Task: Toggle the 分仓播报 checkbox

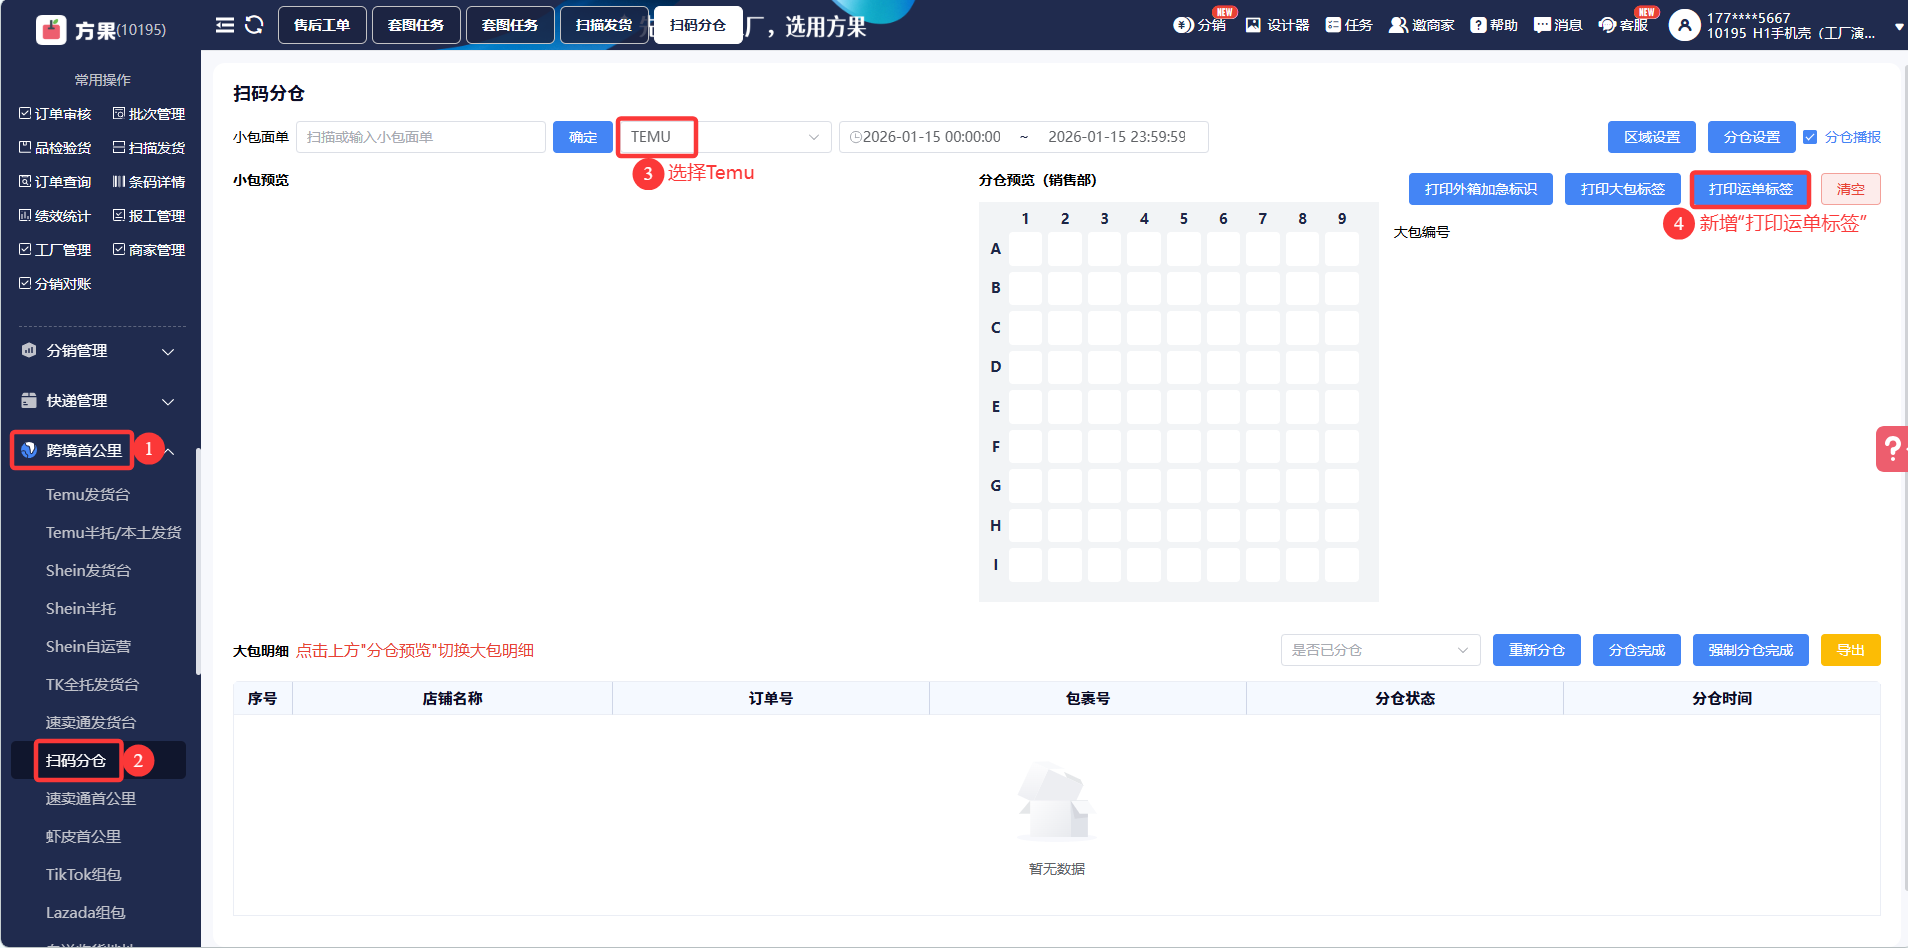Action: 1810,137
